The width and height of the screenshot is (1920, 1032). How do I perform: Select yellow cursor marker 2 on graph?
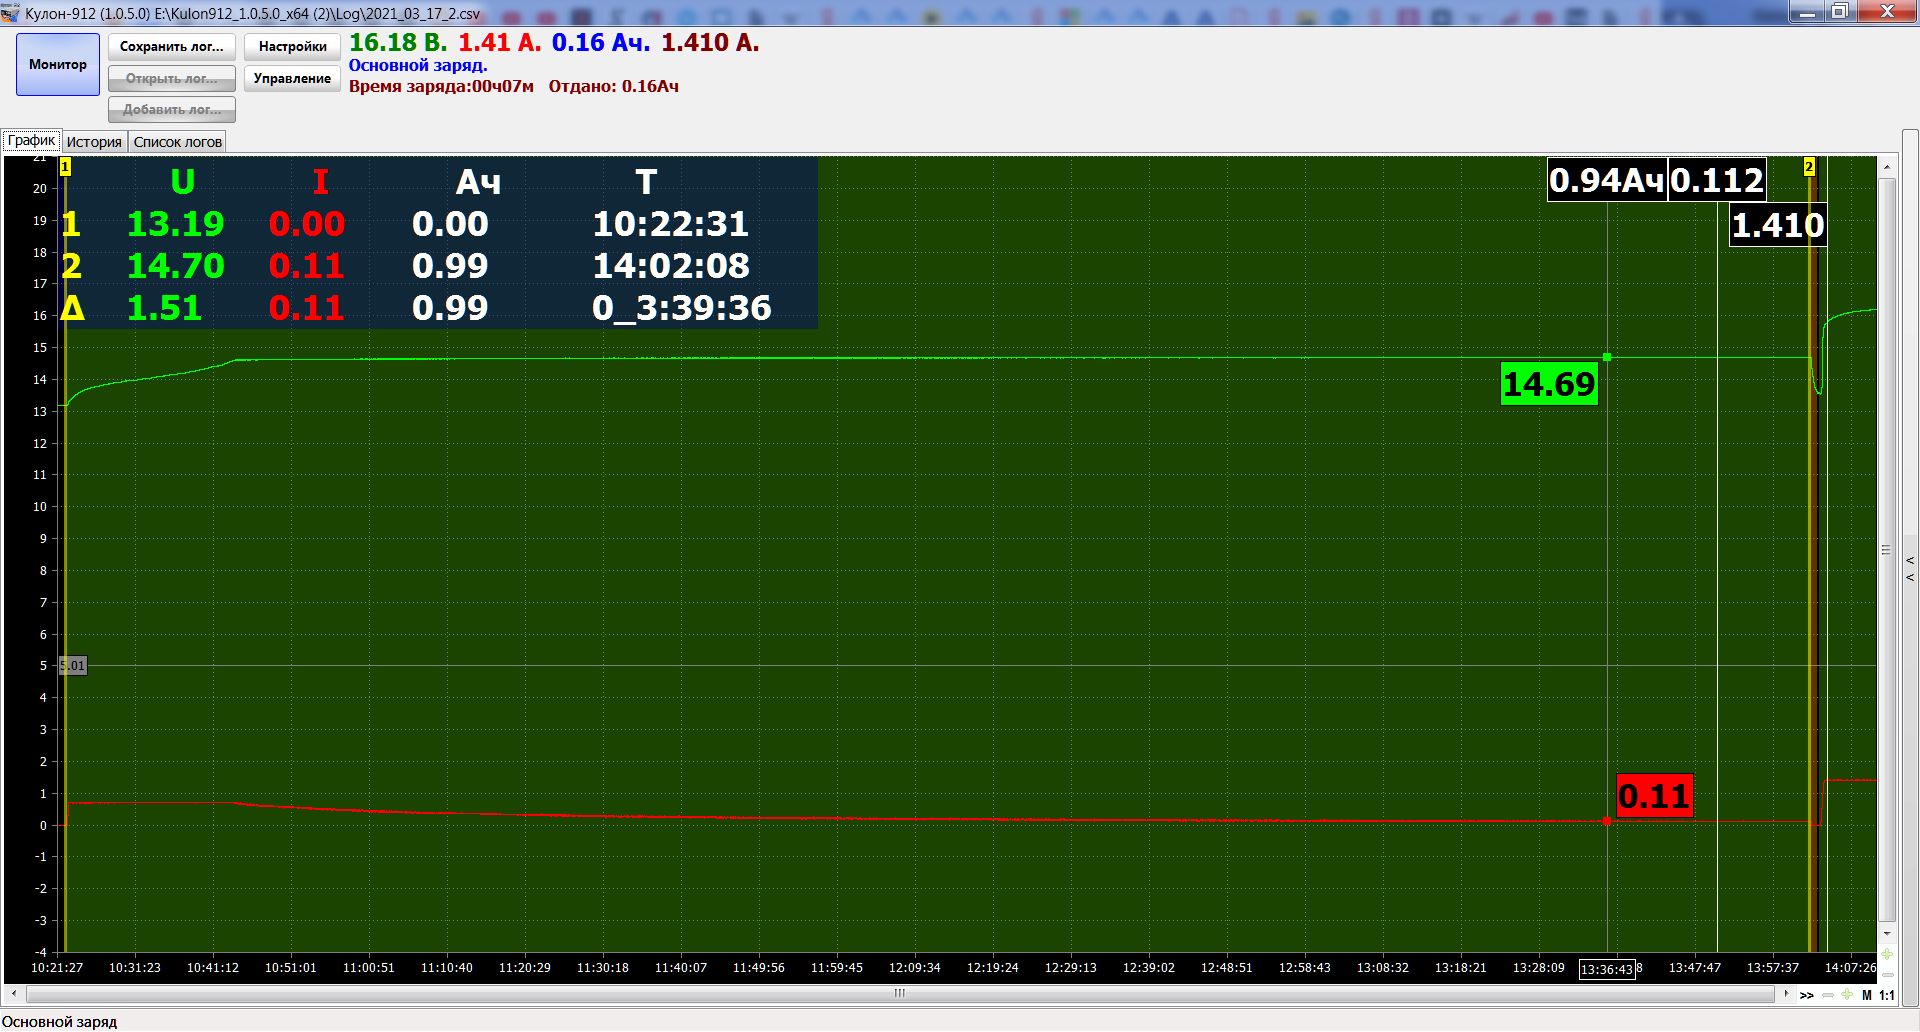(1809, 167)
